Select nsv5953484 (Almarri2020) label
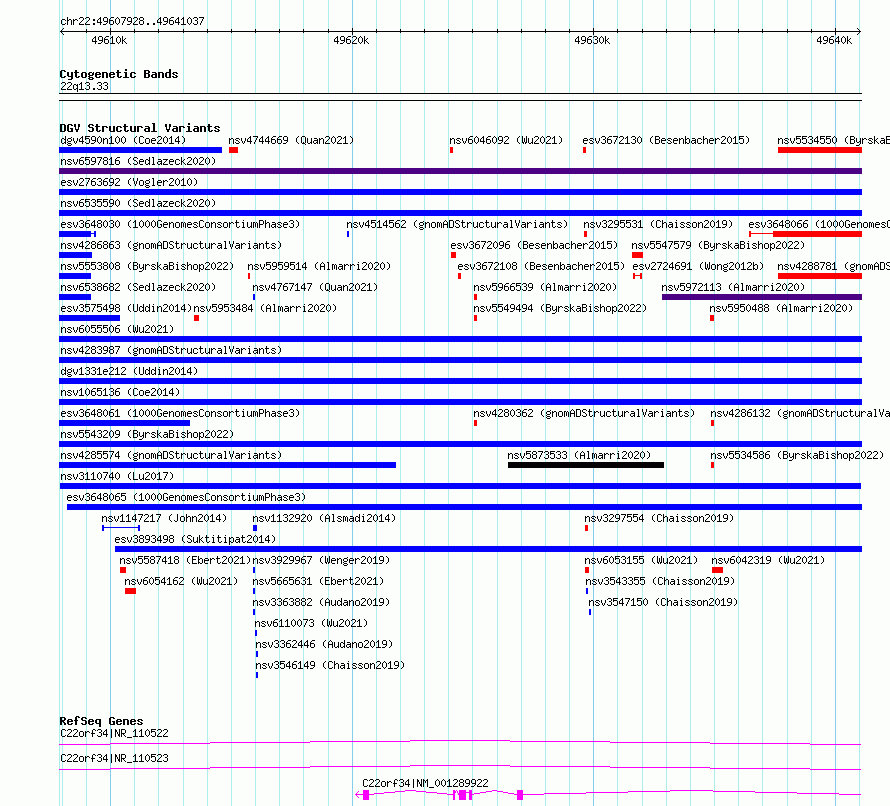The width and height of the screenshot is (890, 806). pos(266,308)
